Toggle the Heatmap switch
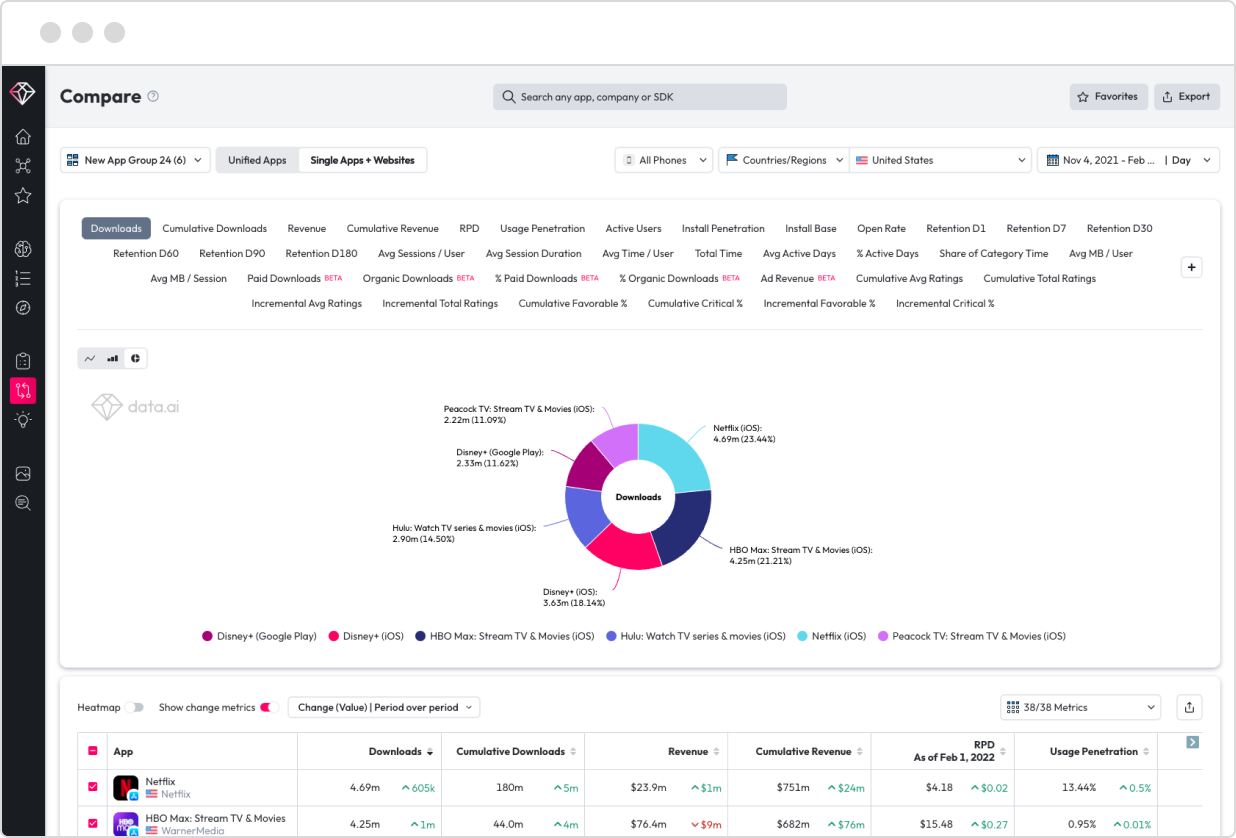The height and width of the screenshot is (838, 1236). (136, 707)
